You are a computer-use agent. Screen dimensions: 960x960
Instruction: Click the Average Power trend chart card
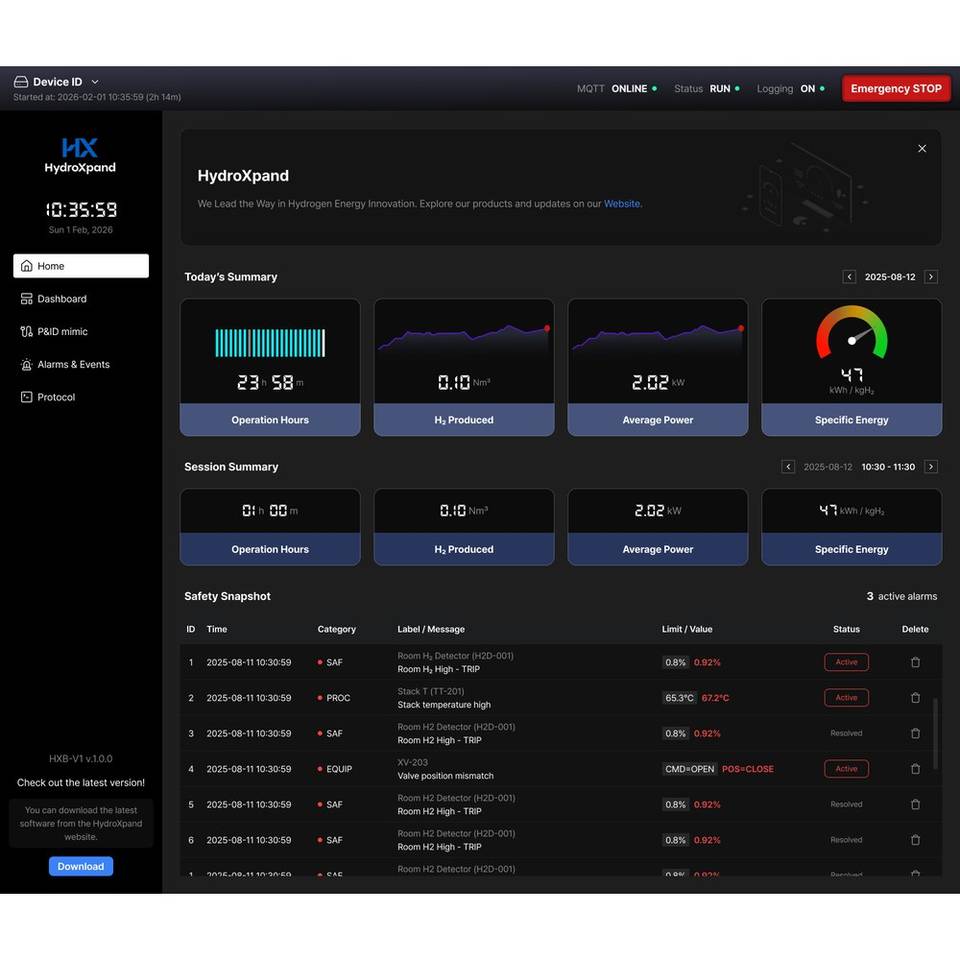[658, 367]
